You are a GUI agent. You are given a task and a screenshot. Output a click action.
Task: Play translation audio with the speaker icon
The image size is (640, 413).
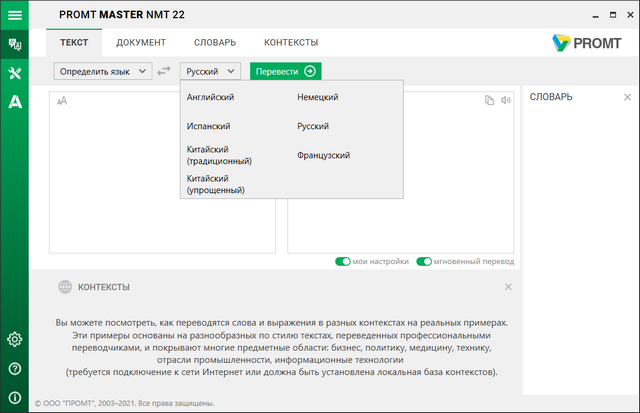pos(506,100)
